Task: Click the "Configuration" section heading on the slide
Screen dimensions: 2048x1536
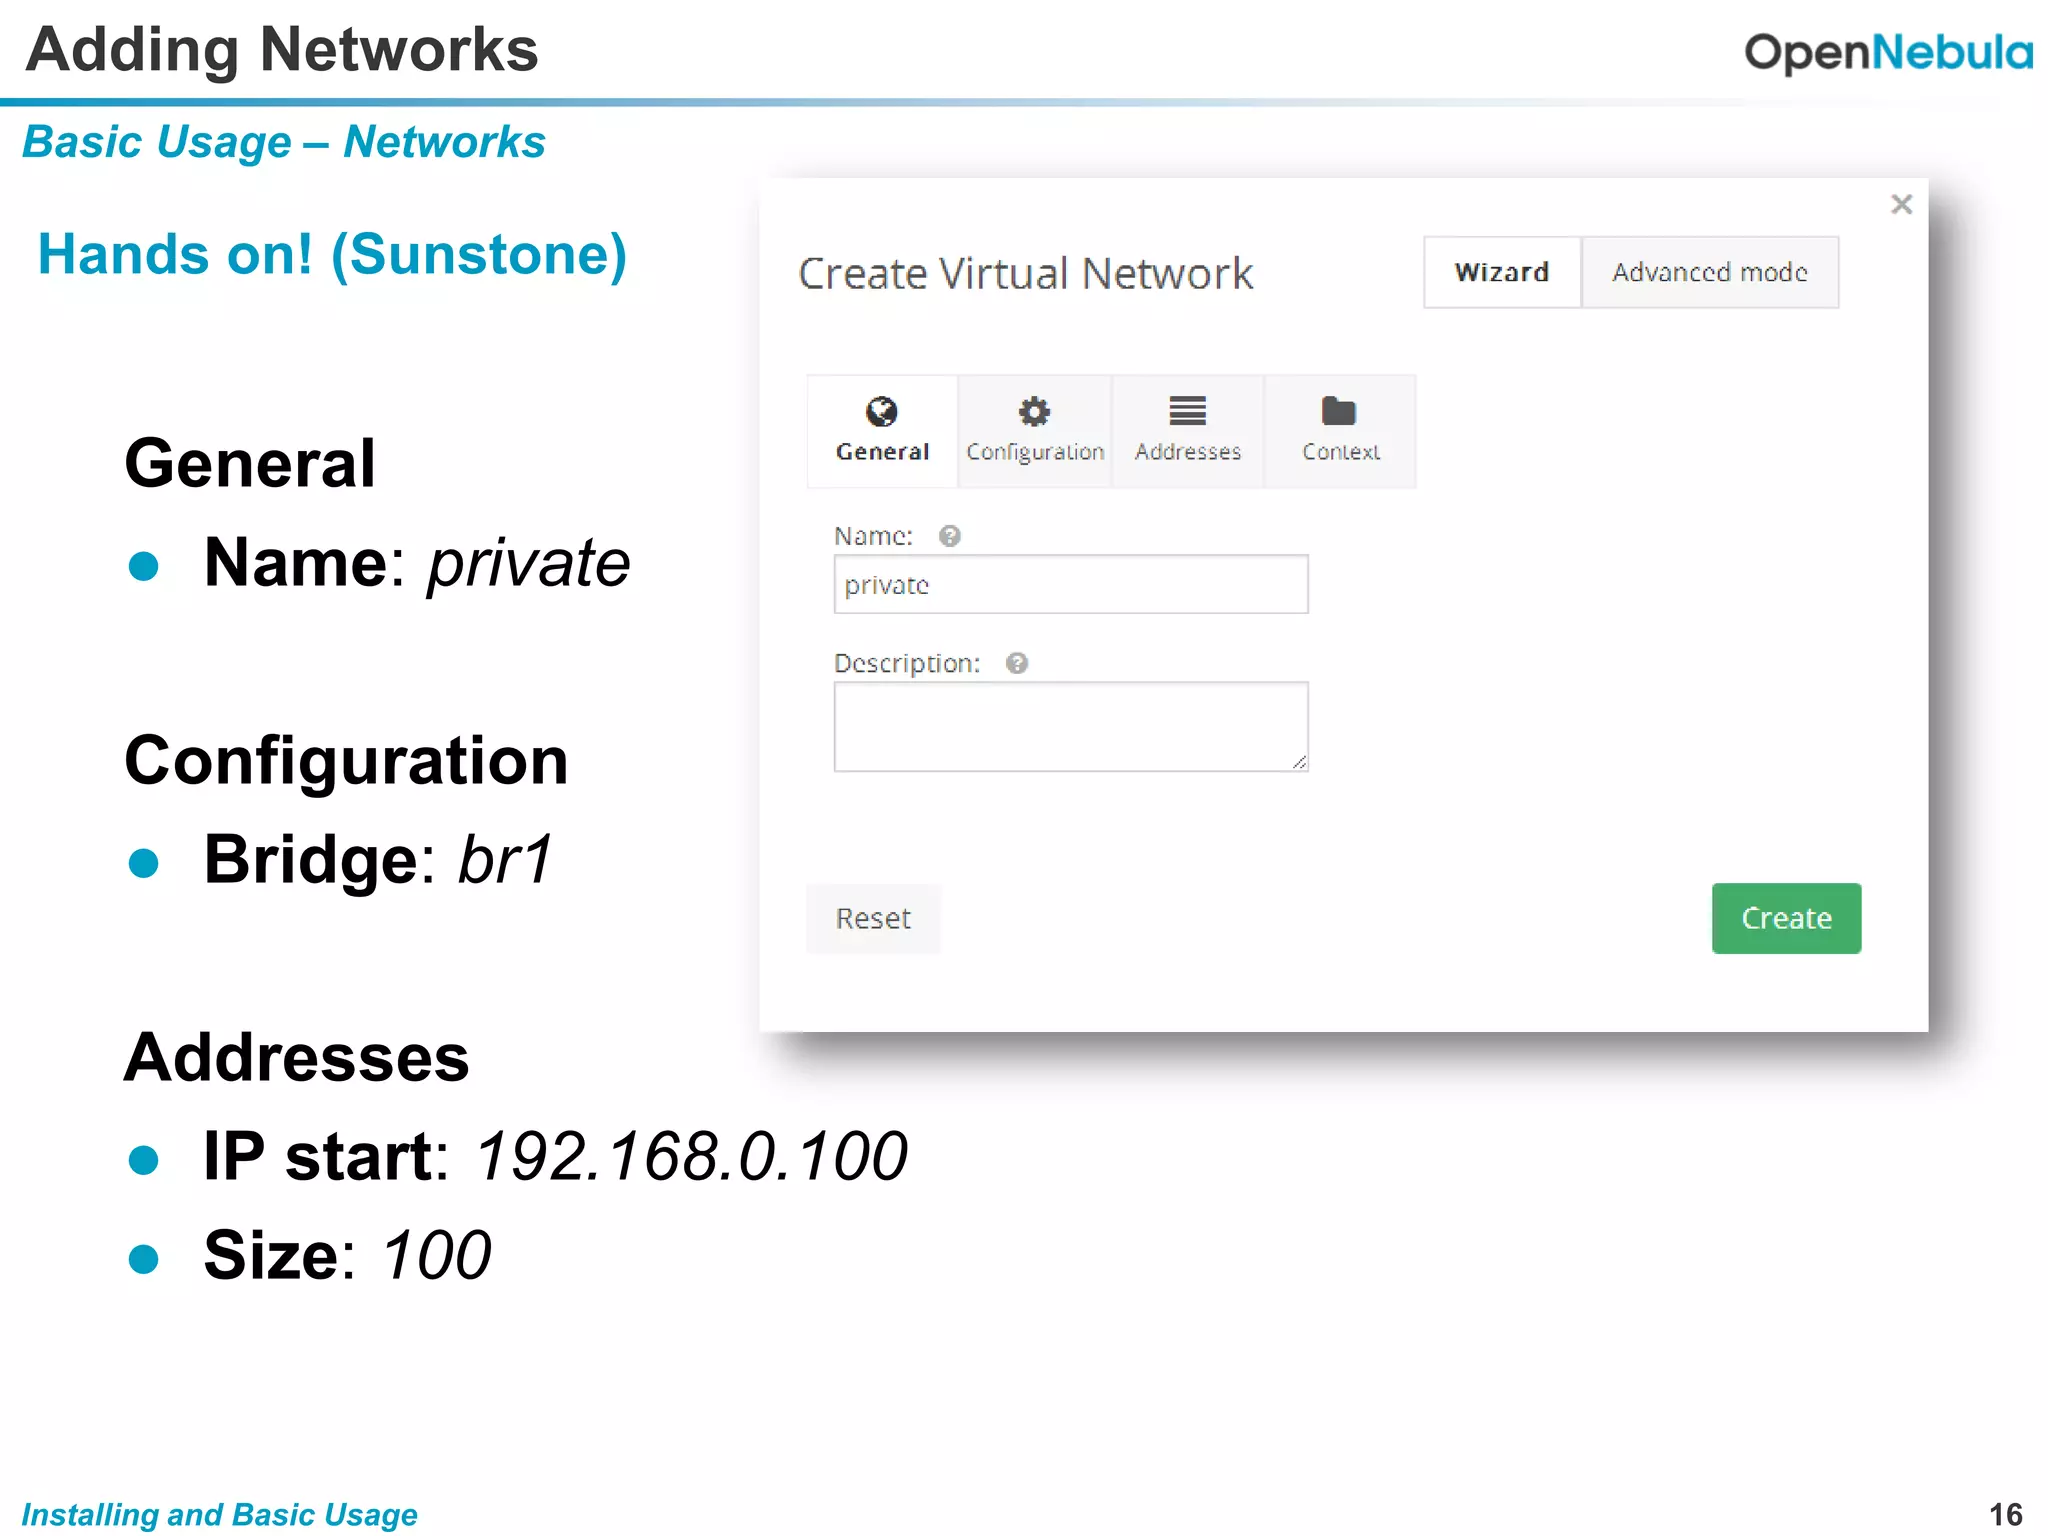Action: (x=346, y=762)
